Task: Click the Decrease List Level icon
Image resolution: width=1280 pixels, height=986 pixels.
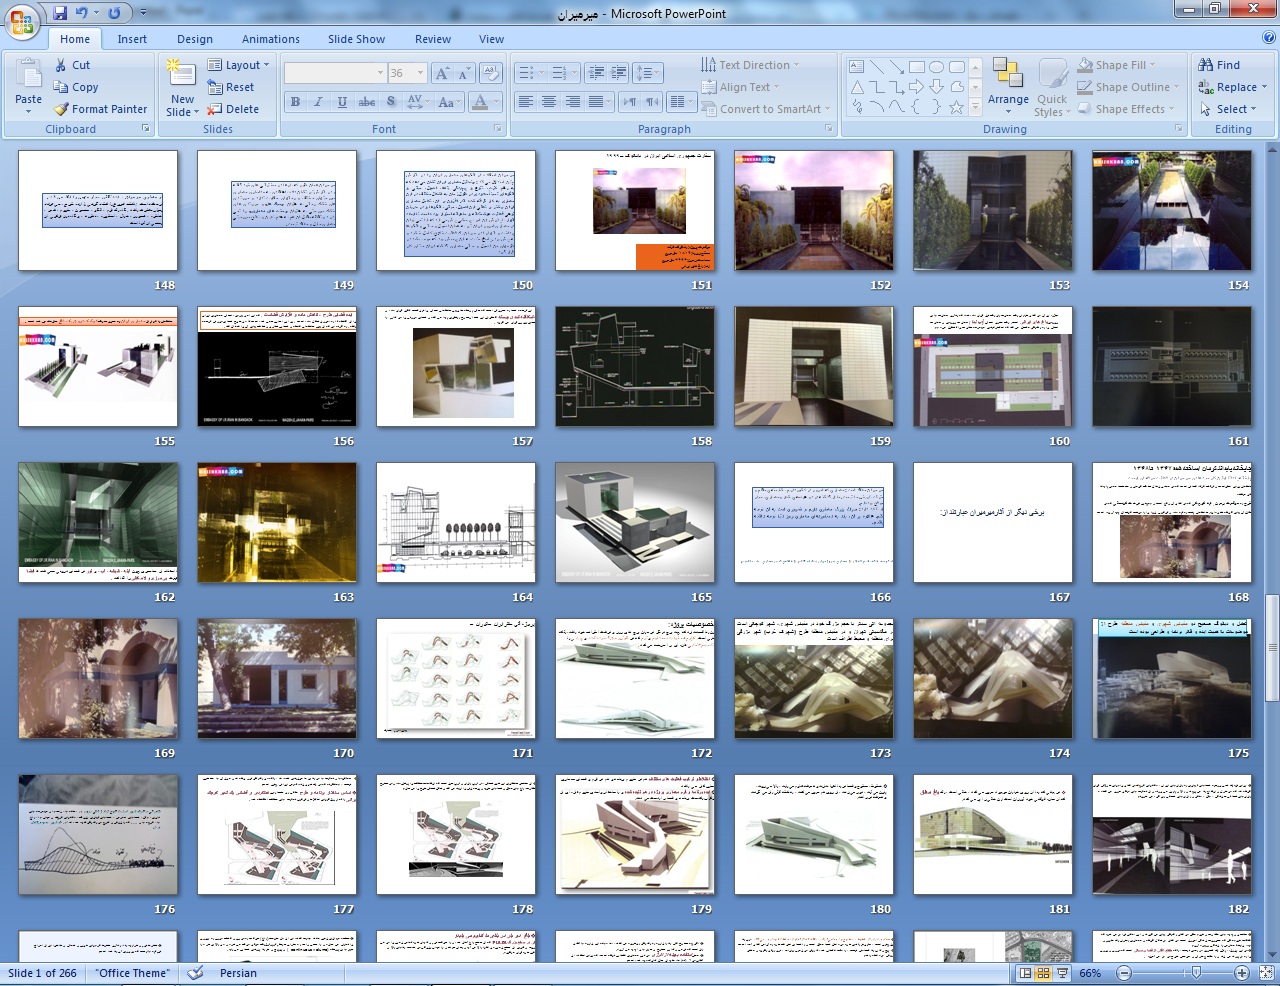Action: click(597, 73)
